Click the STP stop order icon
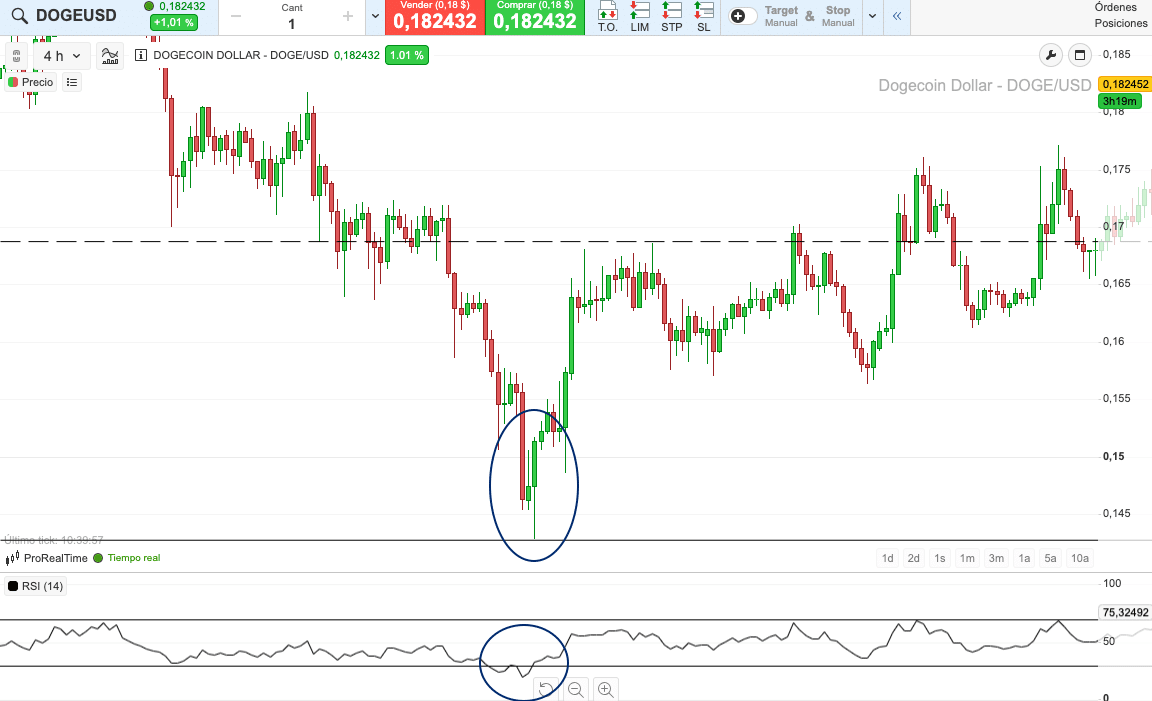The height and width of the screenshot is (701, 1152). click(x=671, y=14)
